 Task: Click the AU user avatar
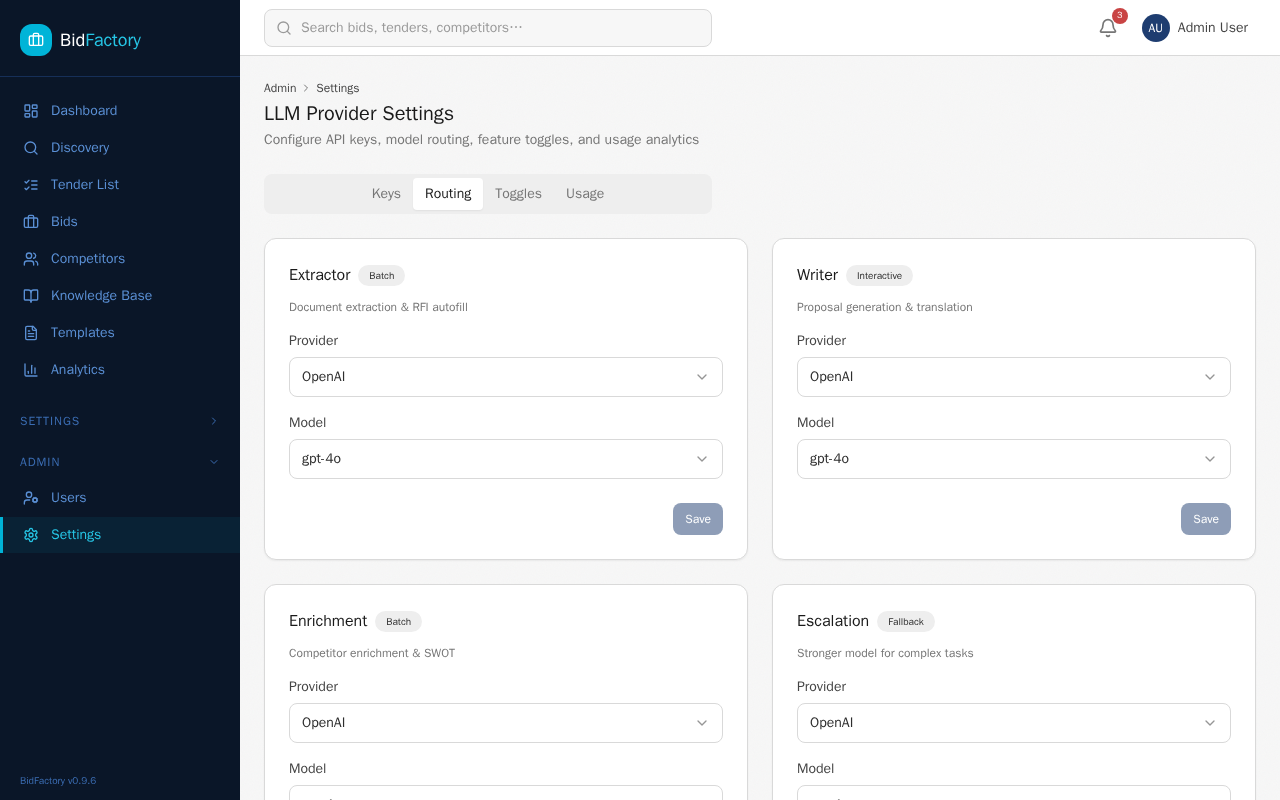pos(1156,28)
